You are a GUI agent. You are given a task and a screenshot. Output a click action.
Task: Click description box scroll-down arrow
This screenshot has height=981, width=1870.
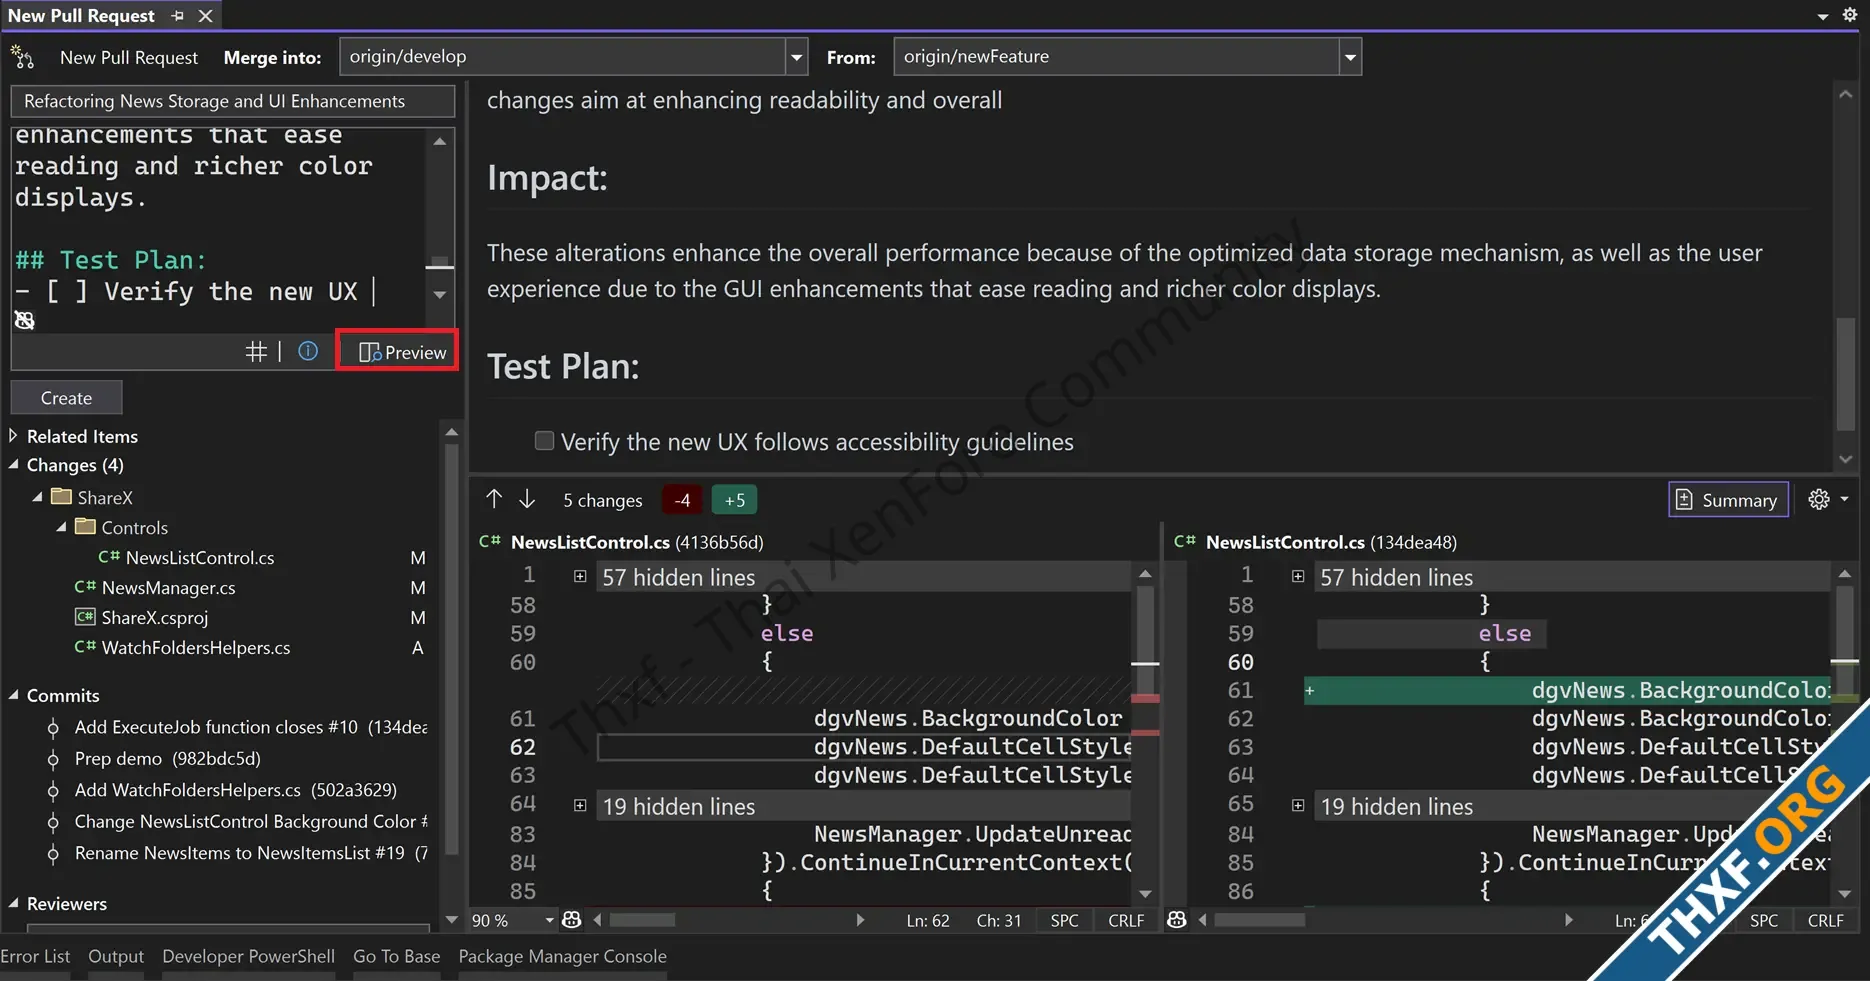click(440, 295)
